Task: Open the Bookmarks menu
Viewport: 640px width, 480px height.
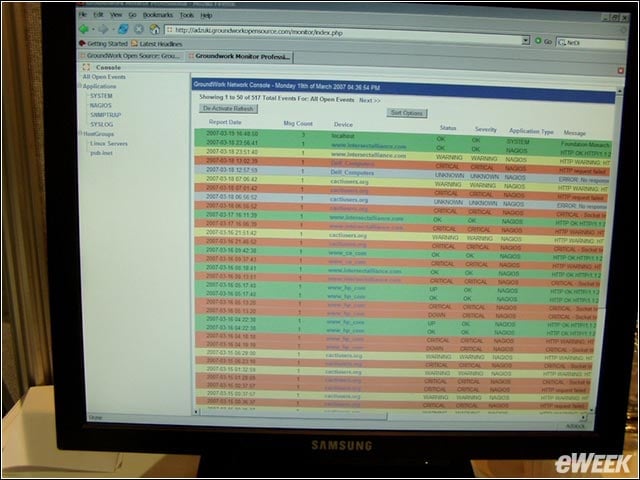Action: click(x=158, y=15)
